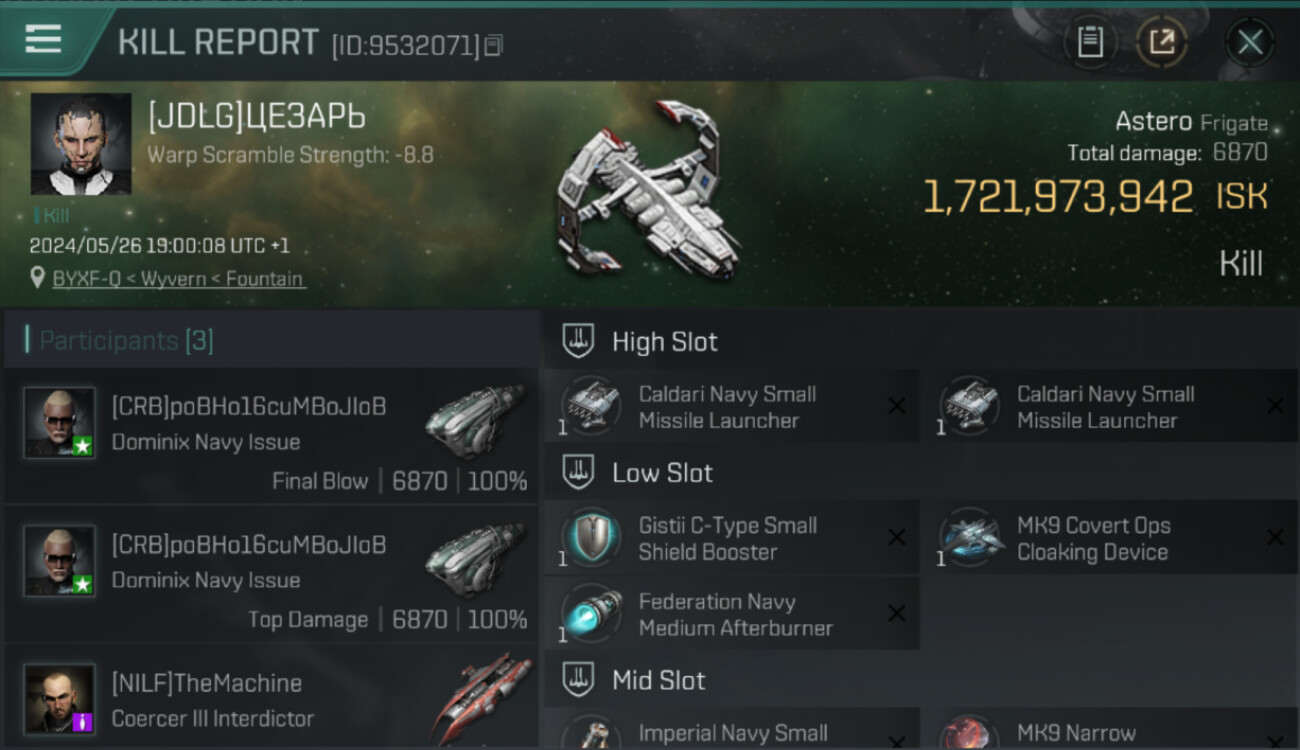Open the BYXF-Q < Wyvern < Fountain location link
This screenshot has width=1300, height=750.
tap(179, 279)
